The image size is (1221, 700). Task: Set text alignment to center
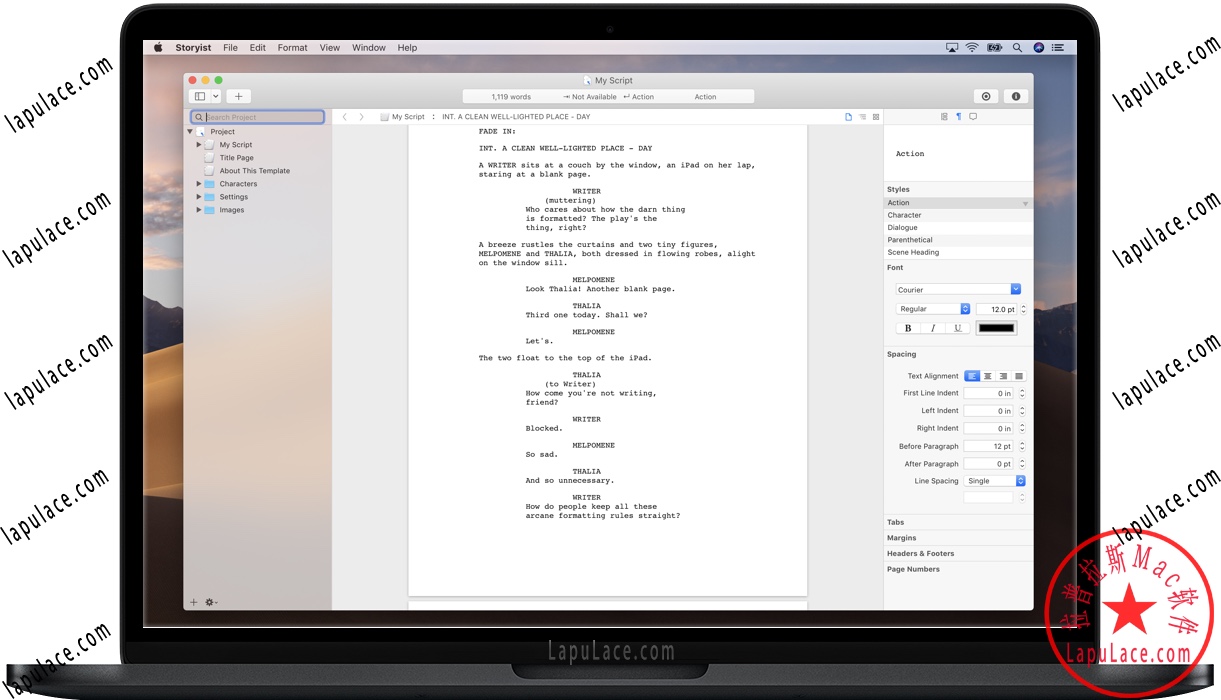988,376
